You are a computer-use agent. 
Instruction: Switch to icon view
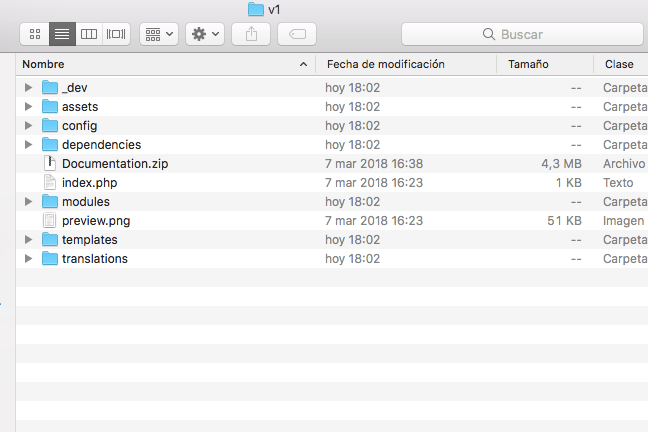35,34
